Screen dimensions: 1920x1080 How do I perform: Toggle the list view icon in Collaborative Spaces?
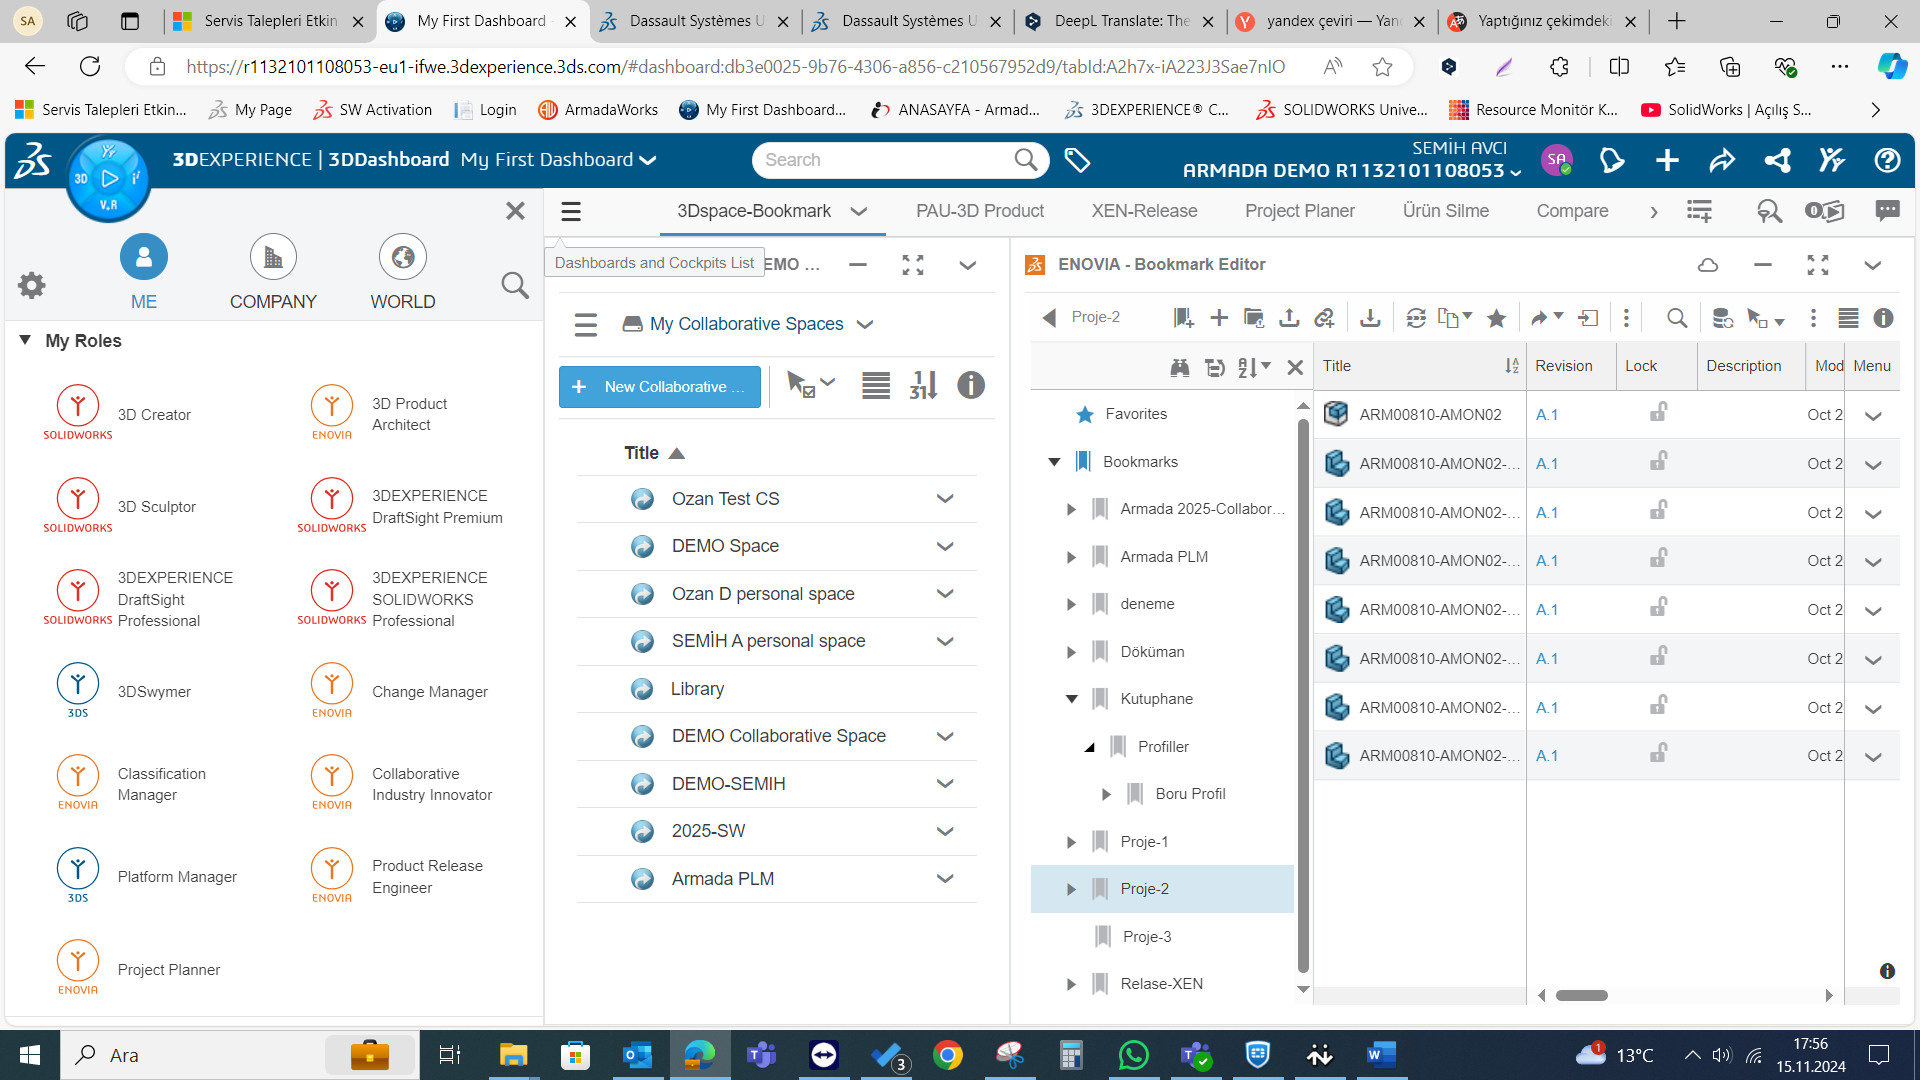click(876, 385)
